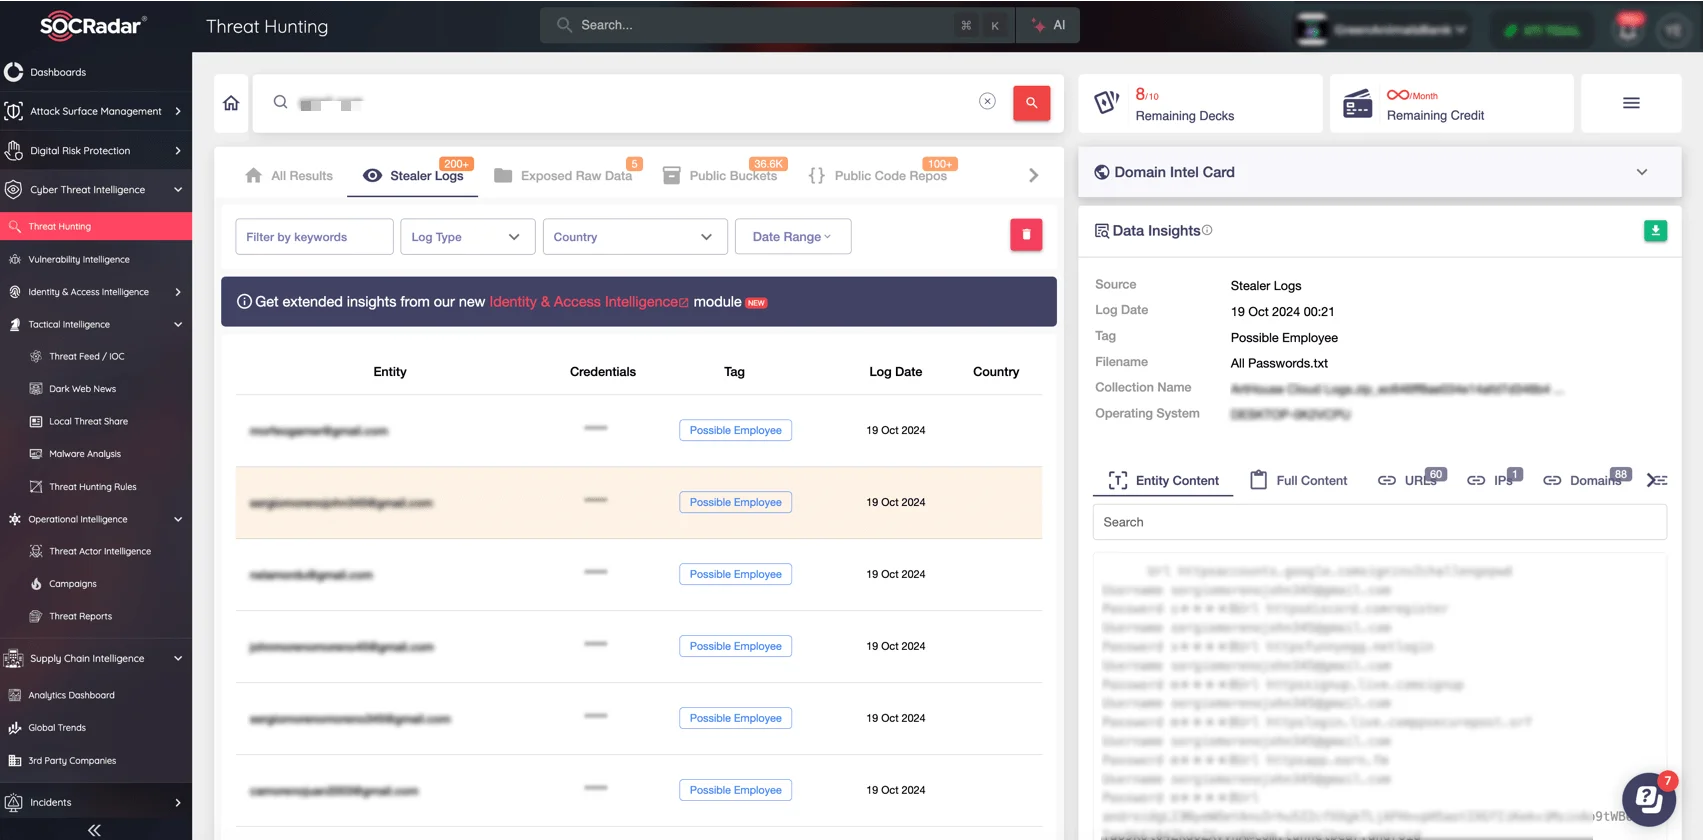Open Data Insights info tooltip icon
The height and width of the screenshot is (840, 1703).
pos(1207,230)
